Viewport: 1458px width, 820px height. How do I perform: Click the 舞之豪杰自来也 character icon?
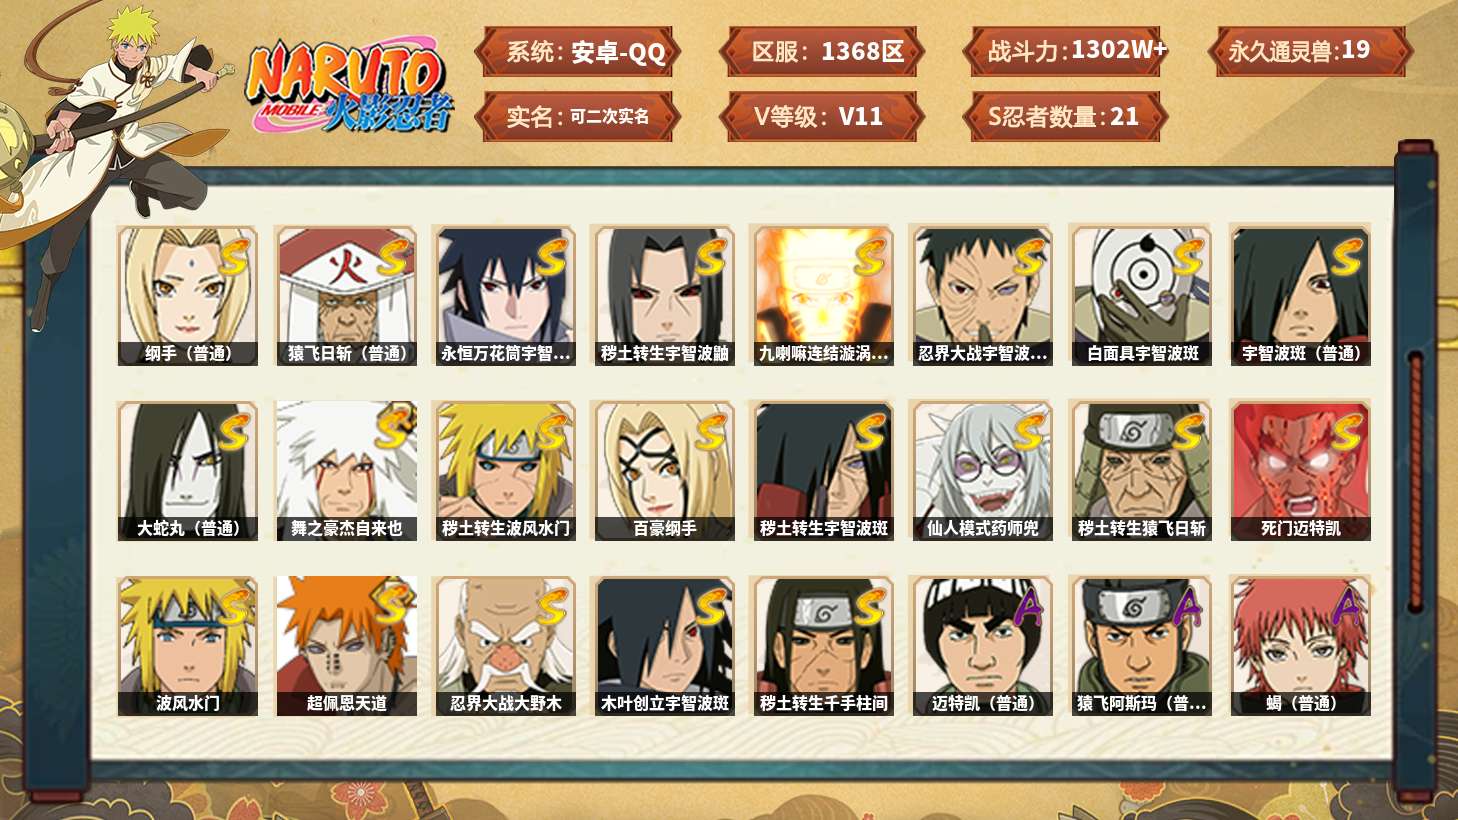coord(346,471)
